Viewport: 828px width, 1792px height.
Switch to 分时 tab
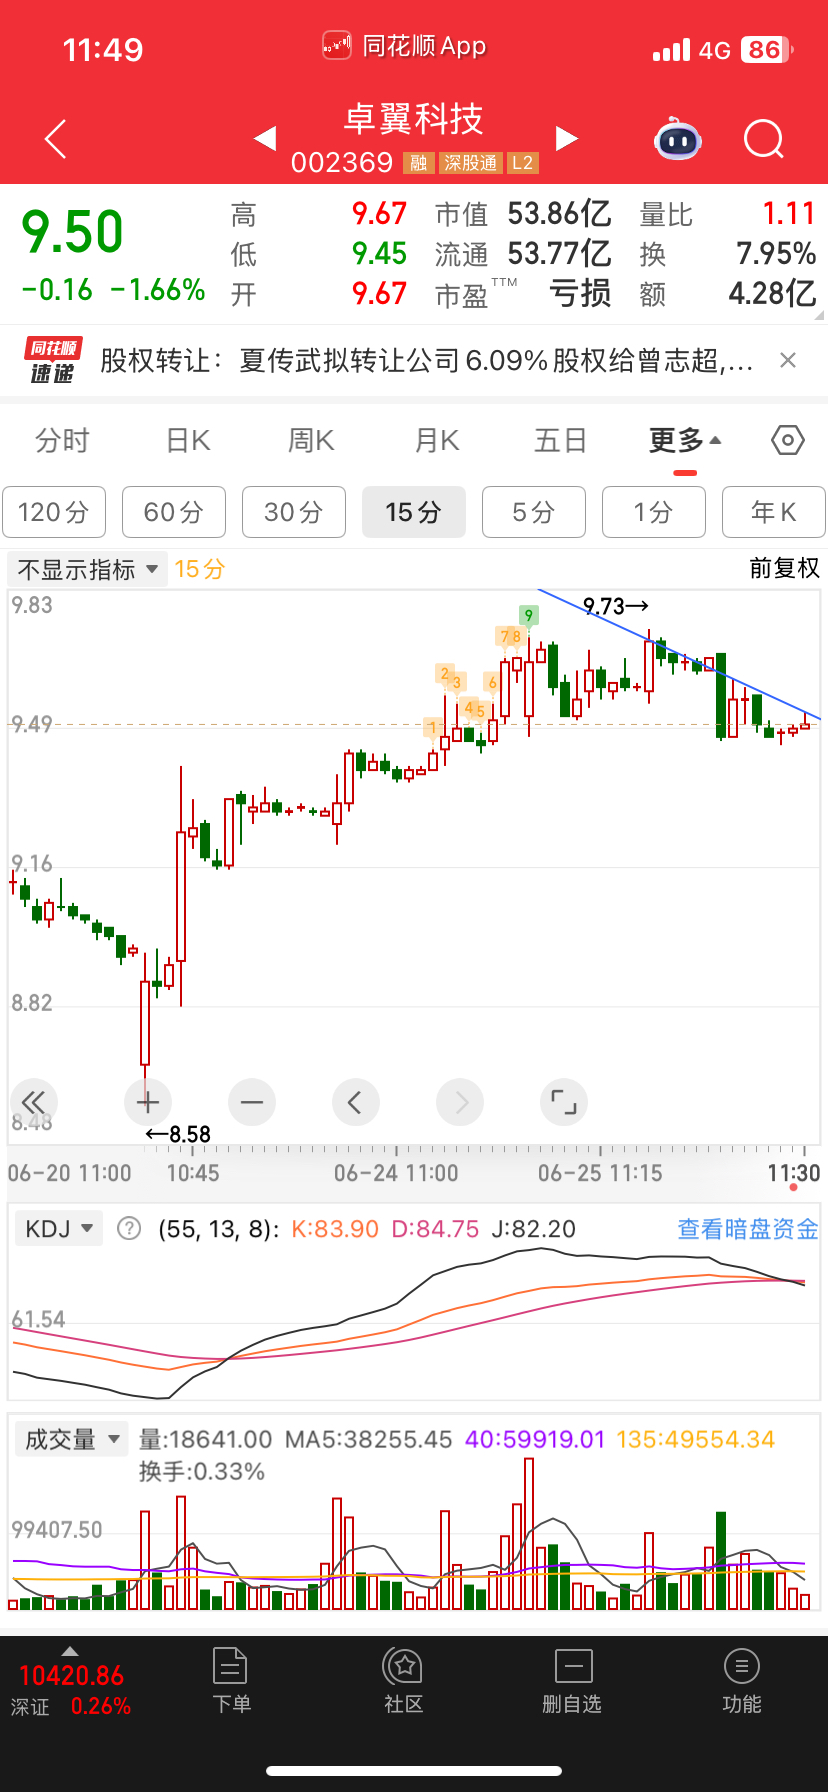62,440
